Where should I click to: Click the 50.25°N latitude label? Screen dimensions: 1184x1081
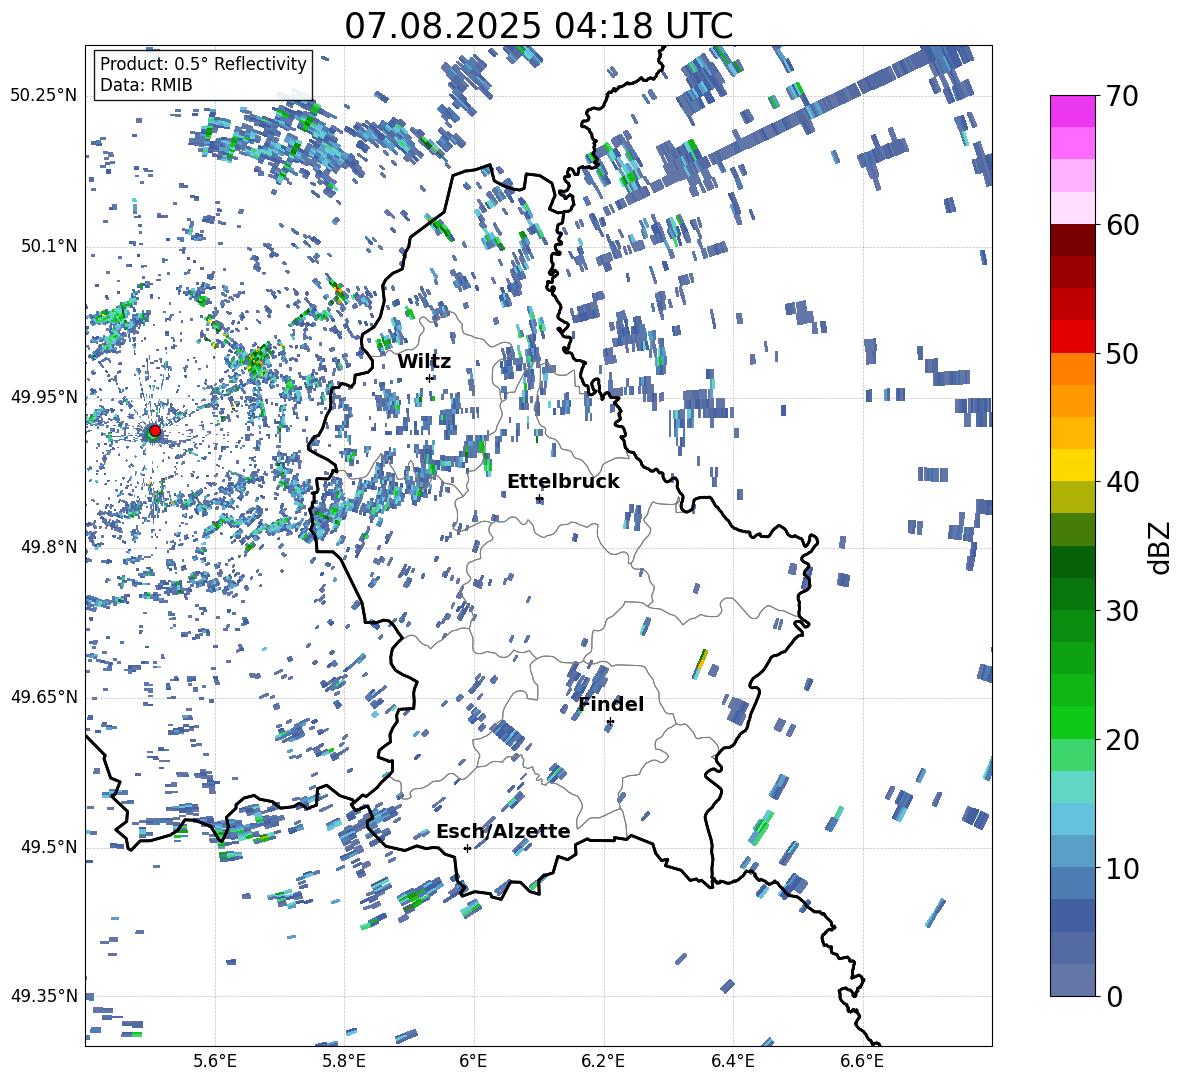pyautogui.click(x=44, y=96)
